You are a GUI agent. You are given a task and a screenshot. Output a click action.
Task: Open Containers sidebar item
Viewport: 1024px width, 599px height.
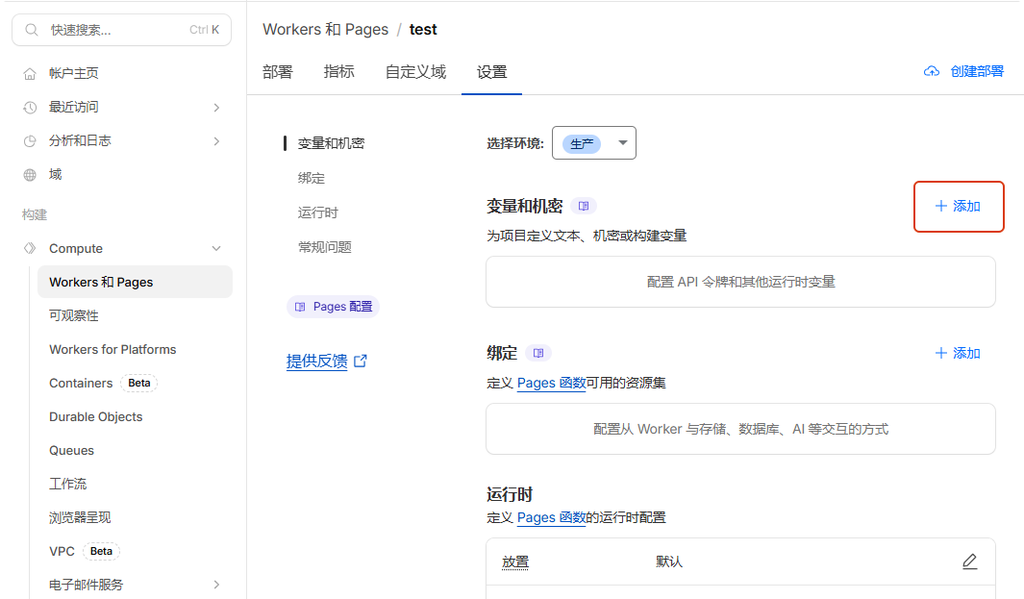click(81, 383)
